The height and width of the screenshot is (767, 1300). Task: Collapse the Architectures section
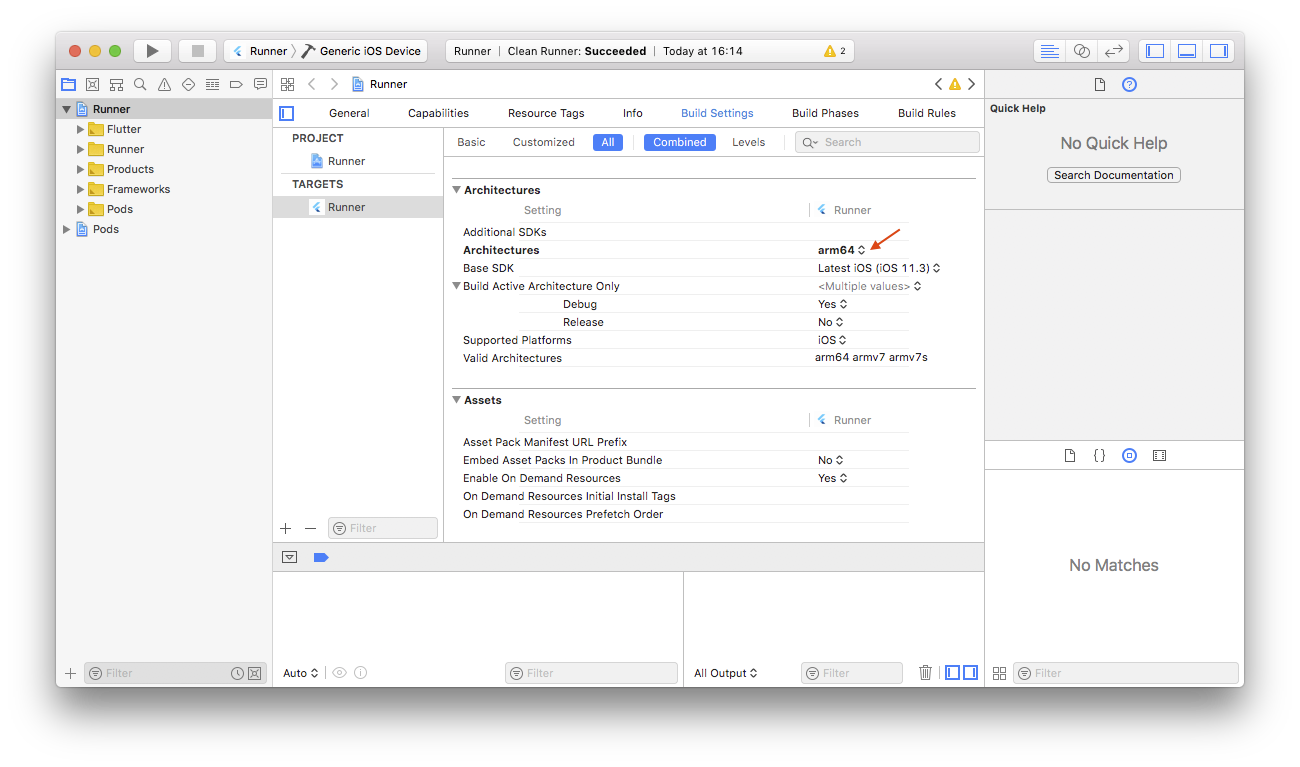[457, 190]
